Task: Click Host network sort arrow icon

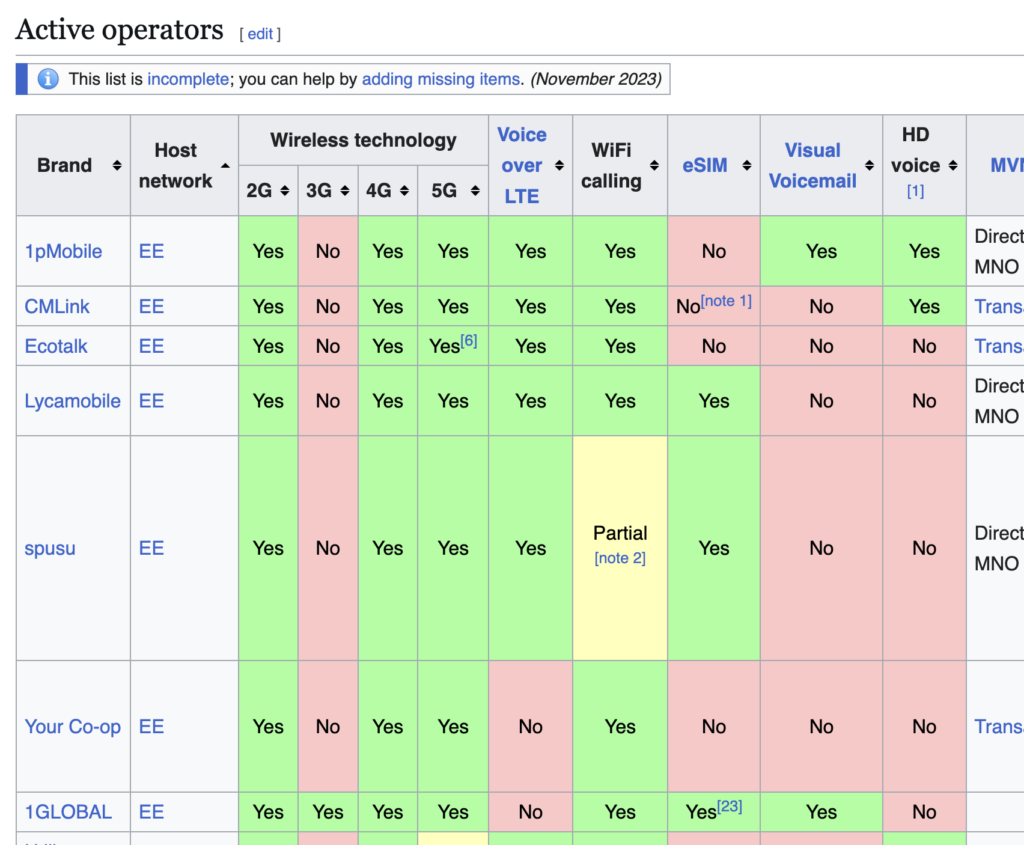Action: 225,165
